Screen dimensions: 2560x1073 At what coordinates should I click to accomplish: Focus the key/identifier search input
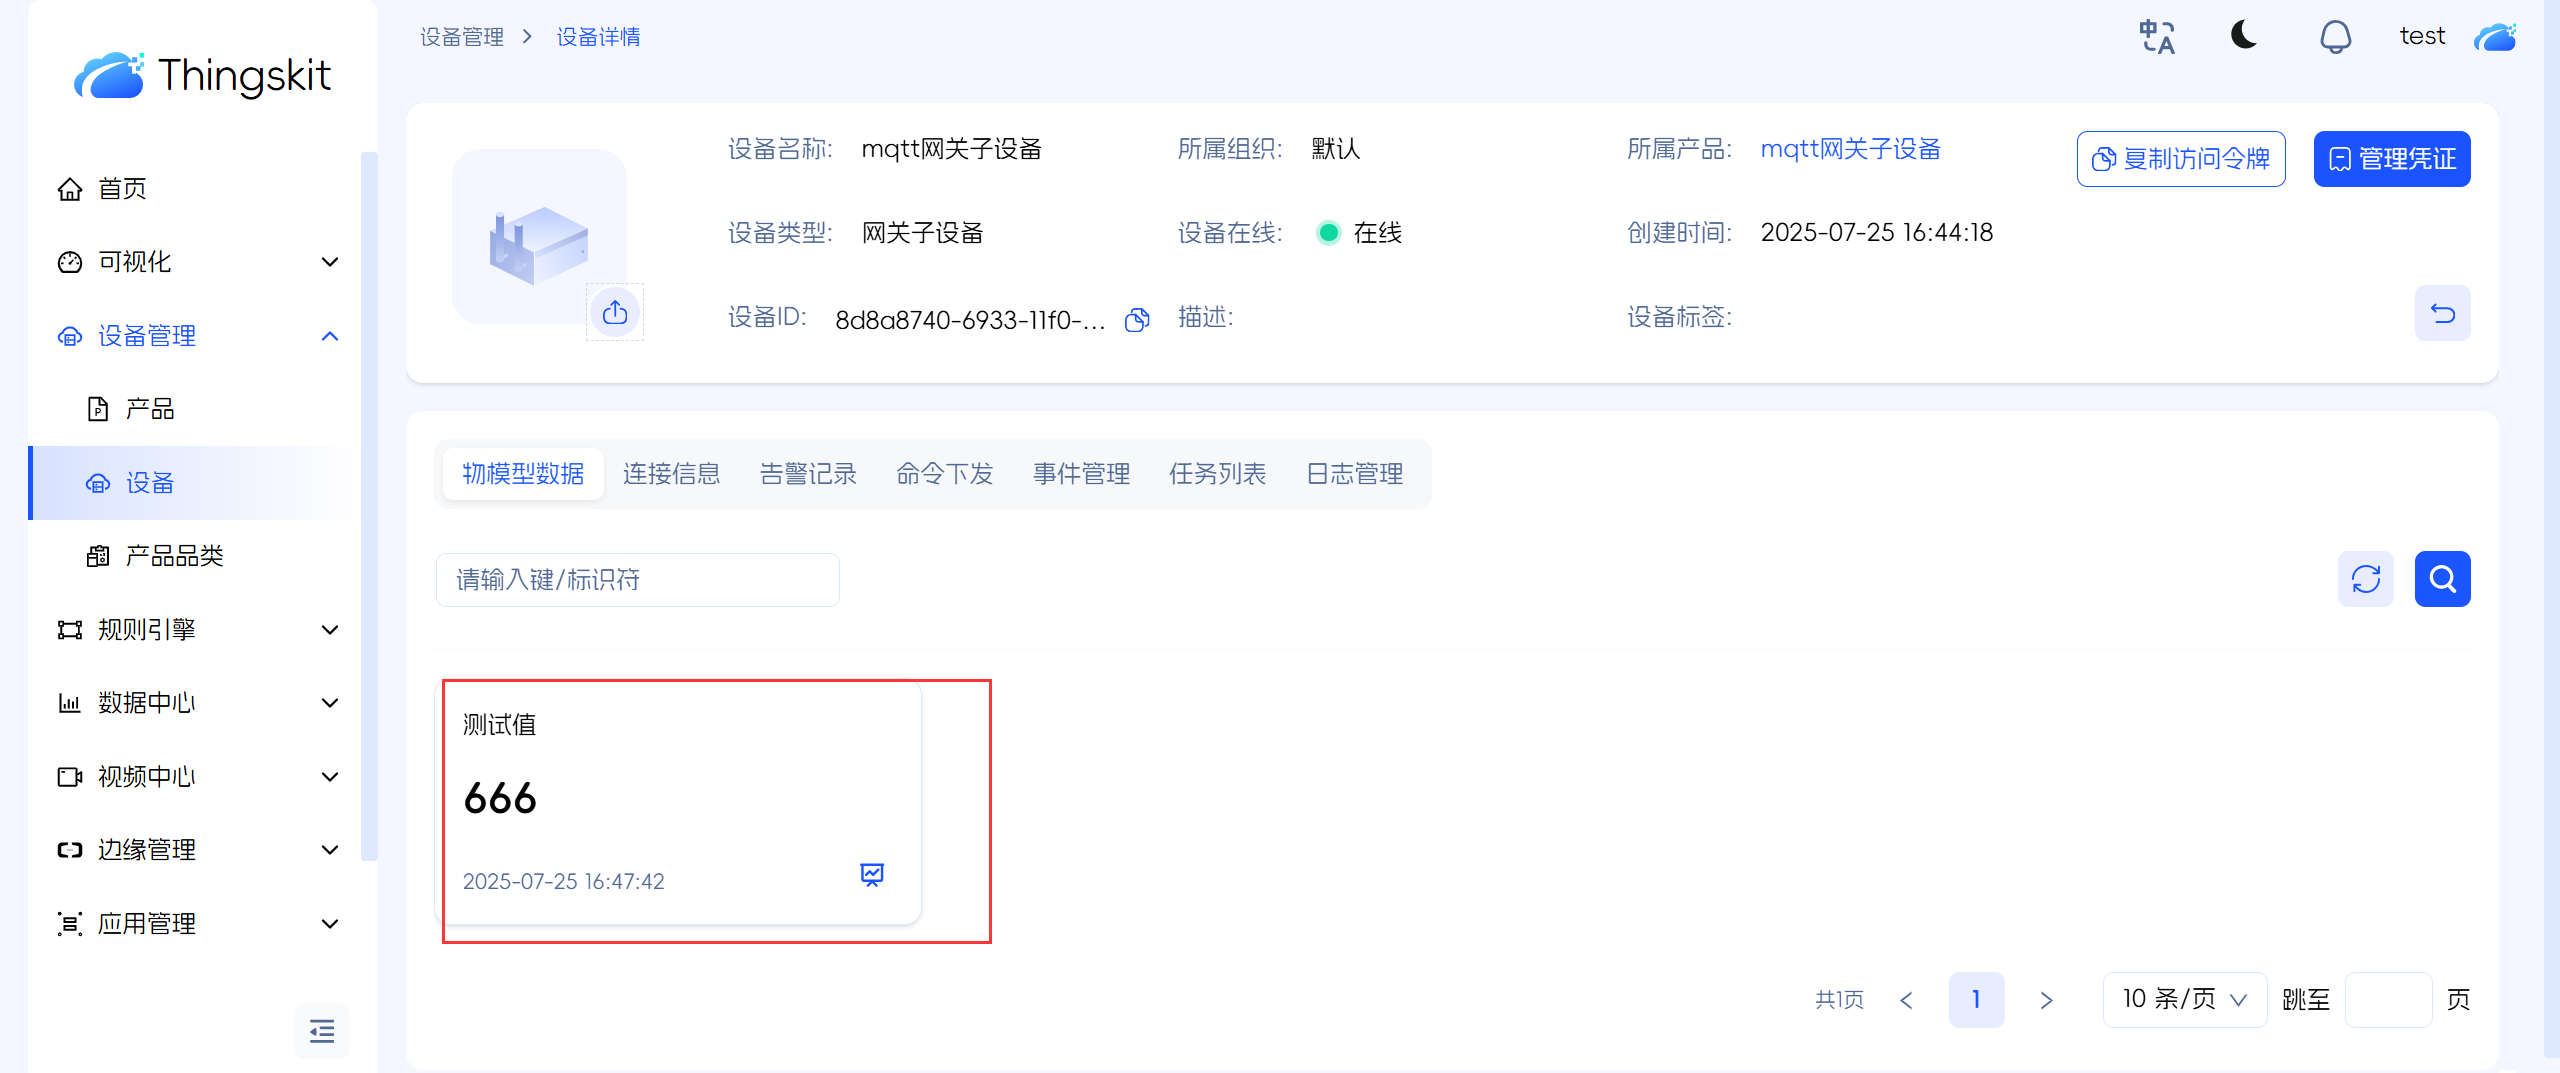[x=637, y=580]
